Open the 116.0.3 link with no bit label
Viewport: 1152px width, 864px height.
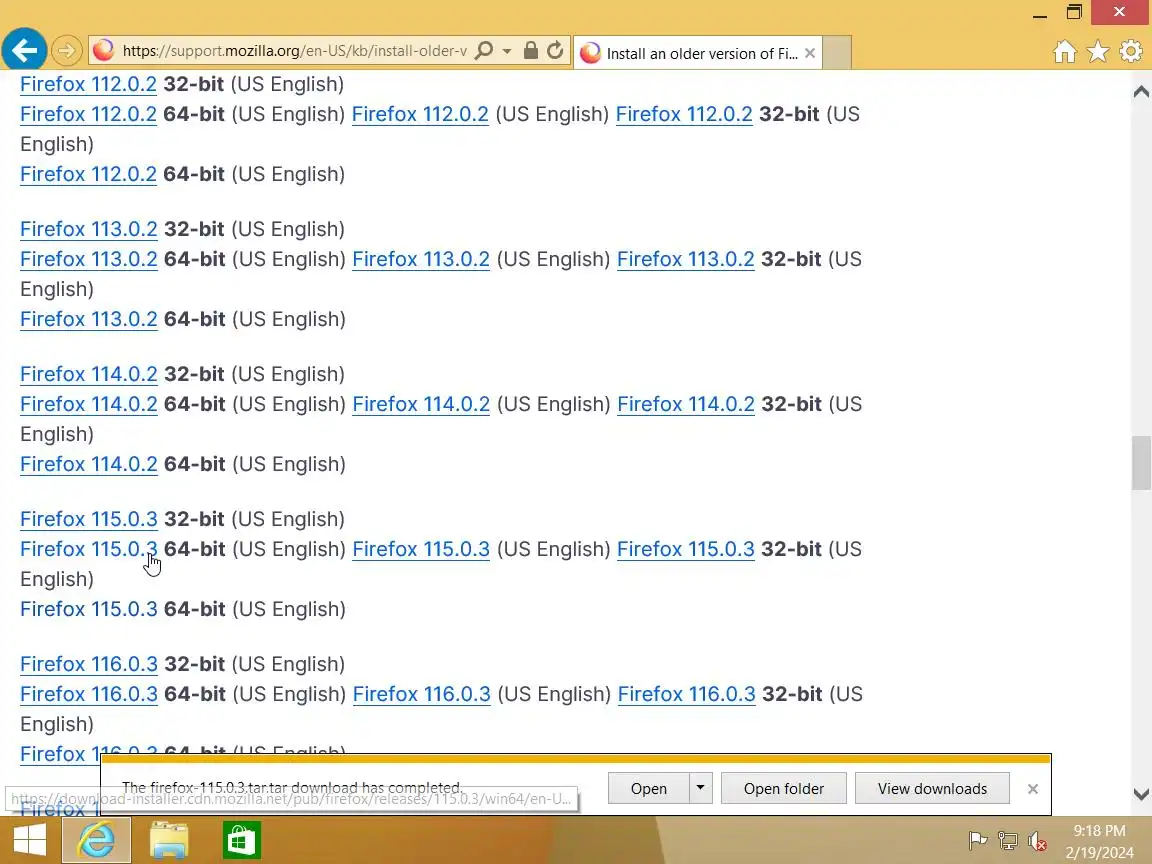pos(422,694)
